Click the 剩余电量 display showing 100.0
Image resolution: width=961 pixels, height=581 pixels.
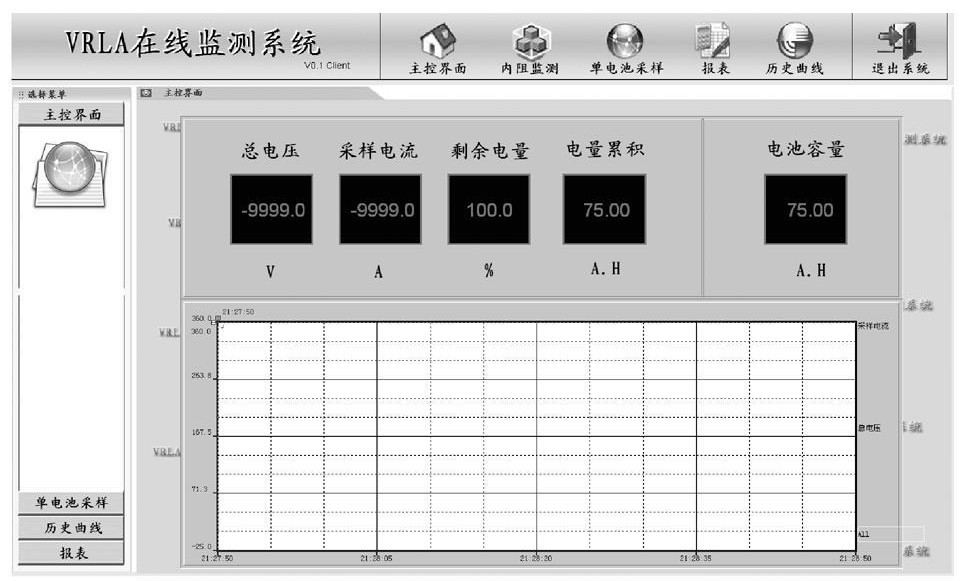pos(489,210)
